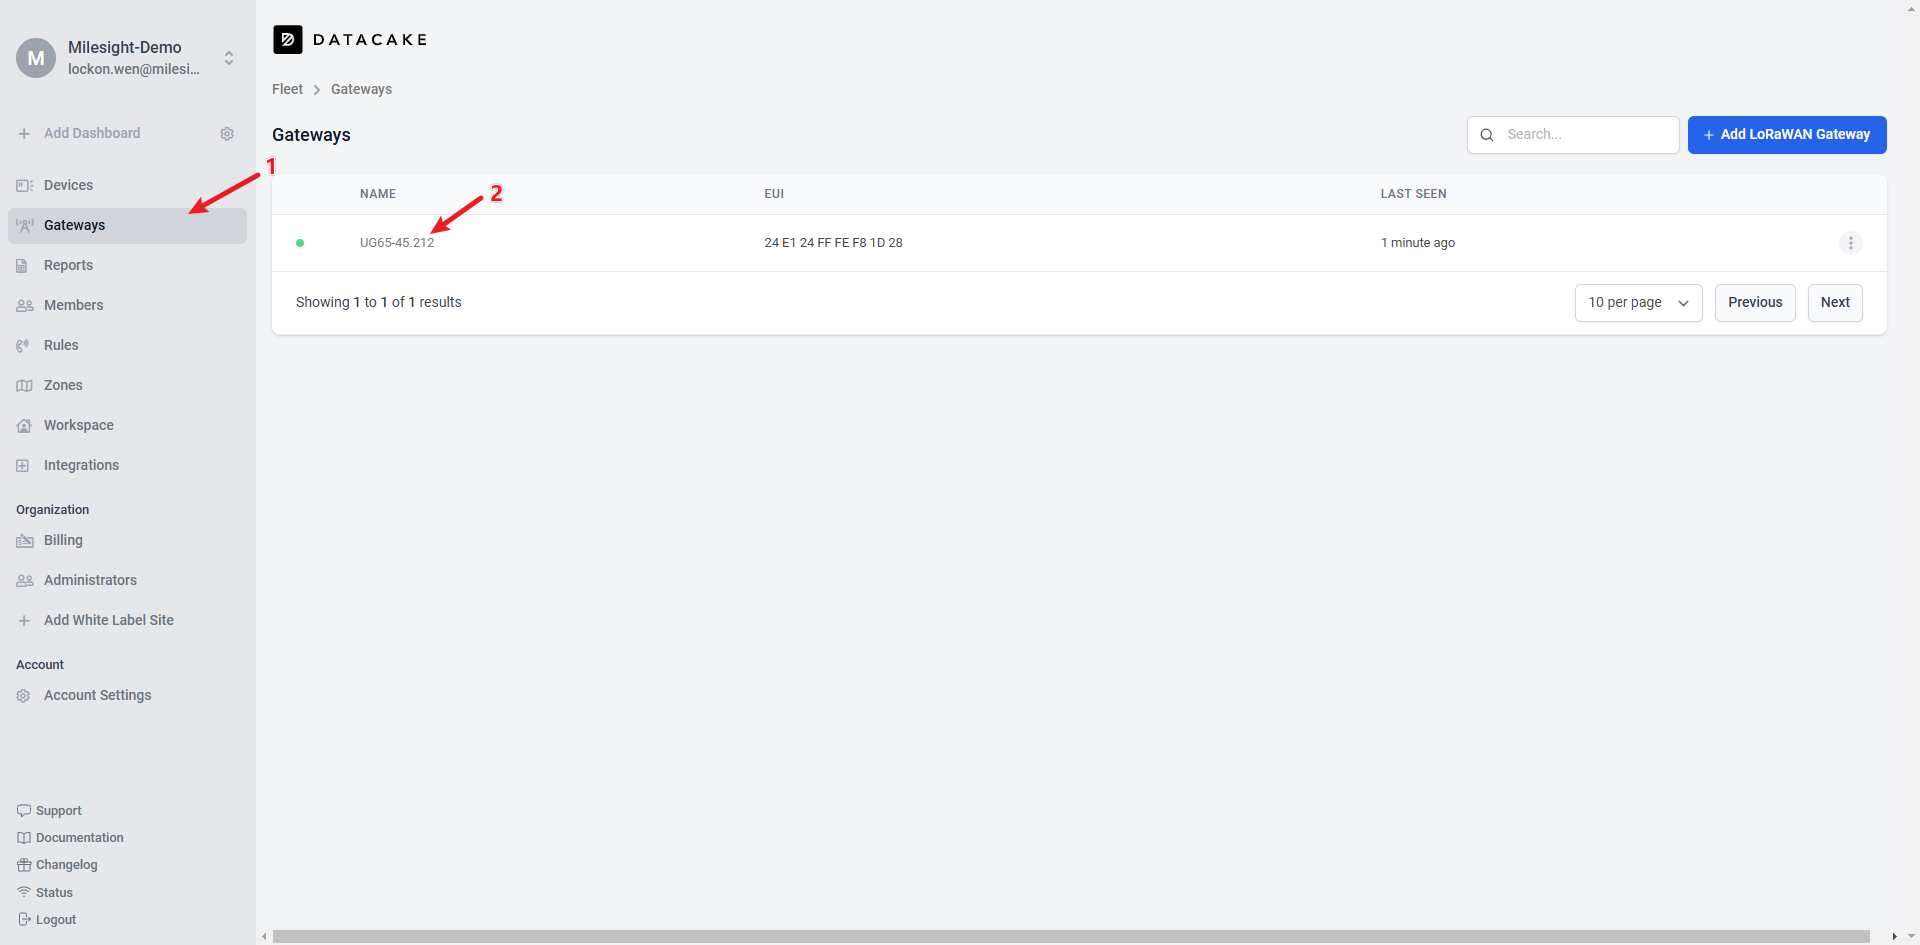The height and width of the screenshot is (945, 1920).
Task: Expand the Milesight-Demo workspace switcher
Action: [229, 58]
